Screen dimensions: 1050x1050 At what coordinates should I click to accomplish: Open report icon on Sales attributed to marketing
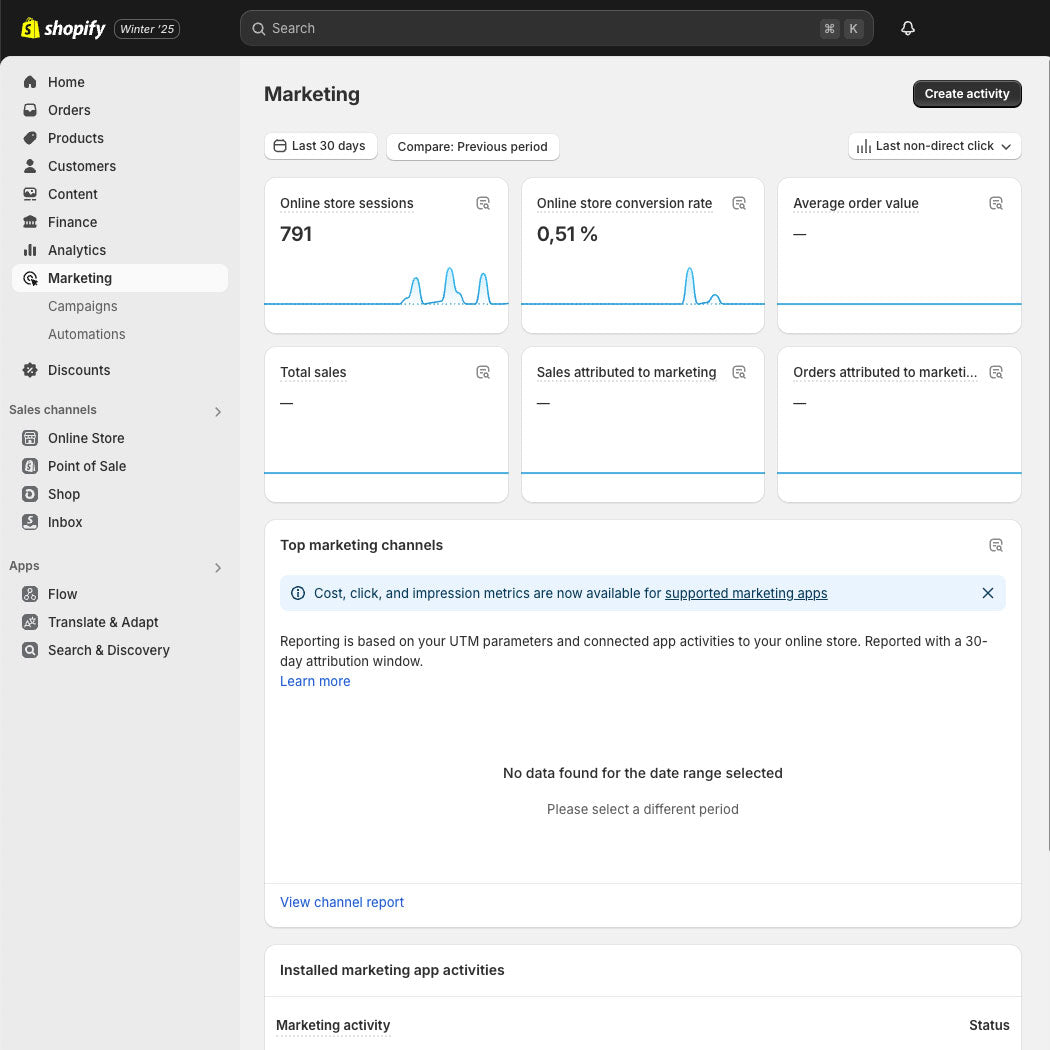point(739,372)
